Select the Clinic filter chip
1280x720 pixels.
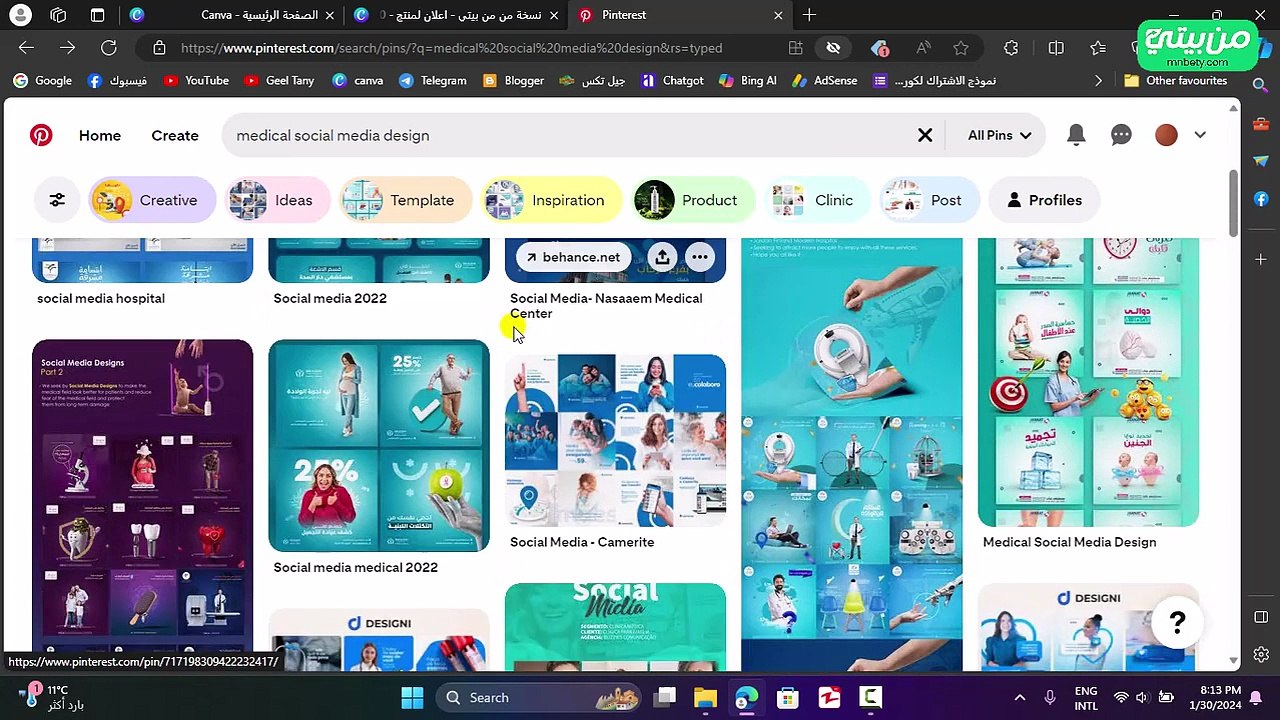click(x=816, y=200)
